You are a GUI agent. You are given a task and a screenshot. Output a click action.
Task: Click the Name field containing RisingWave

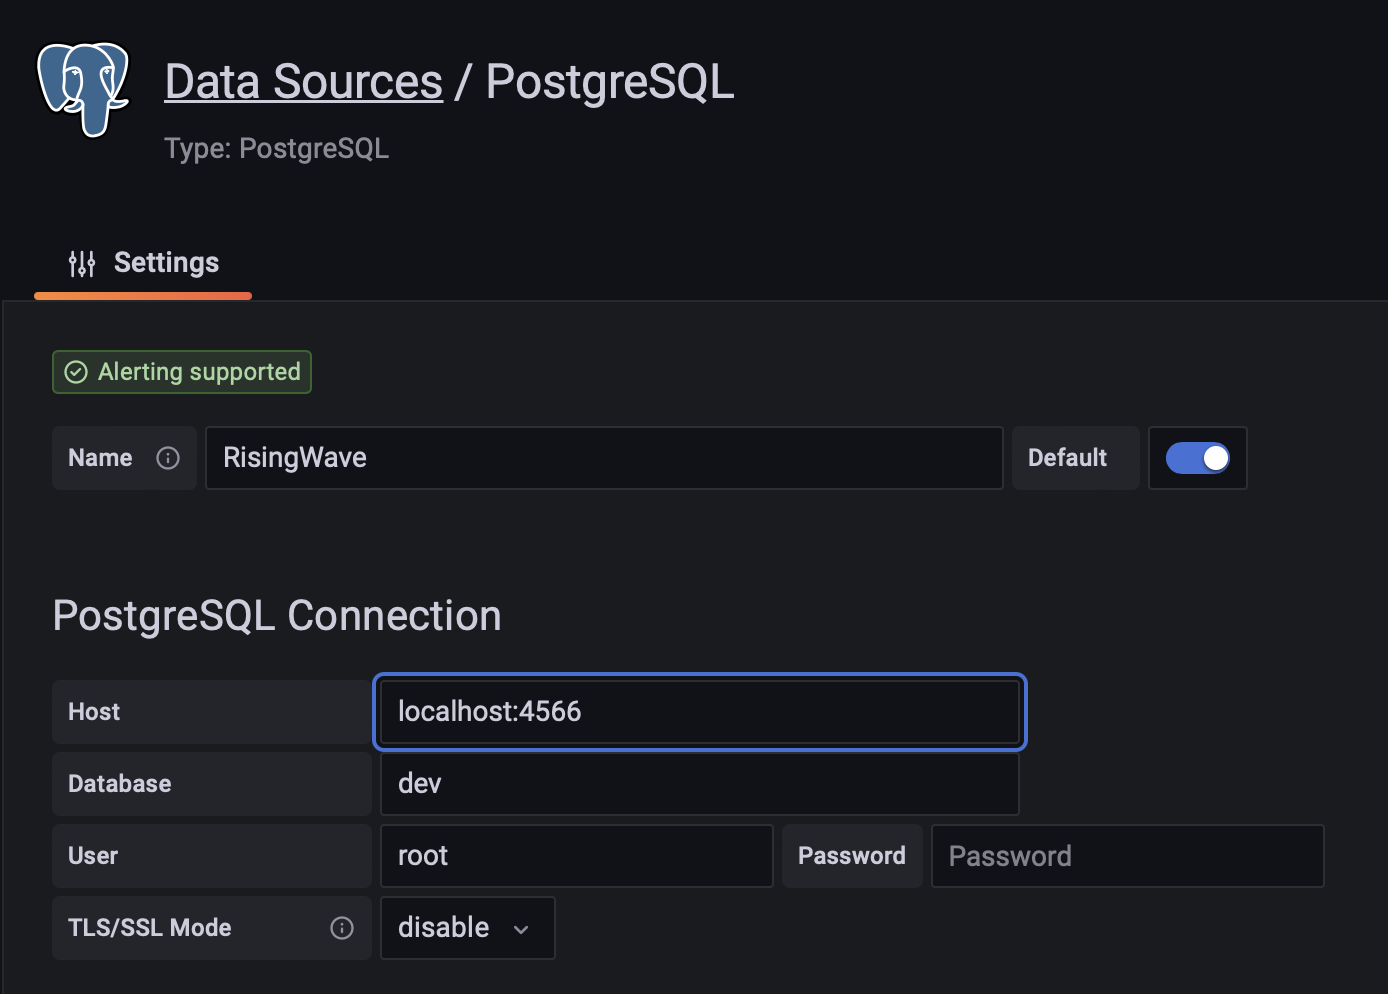pos(603,458)
